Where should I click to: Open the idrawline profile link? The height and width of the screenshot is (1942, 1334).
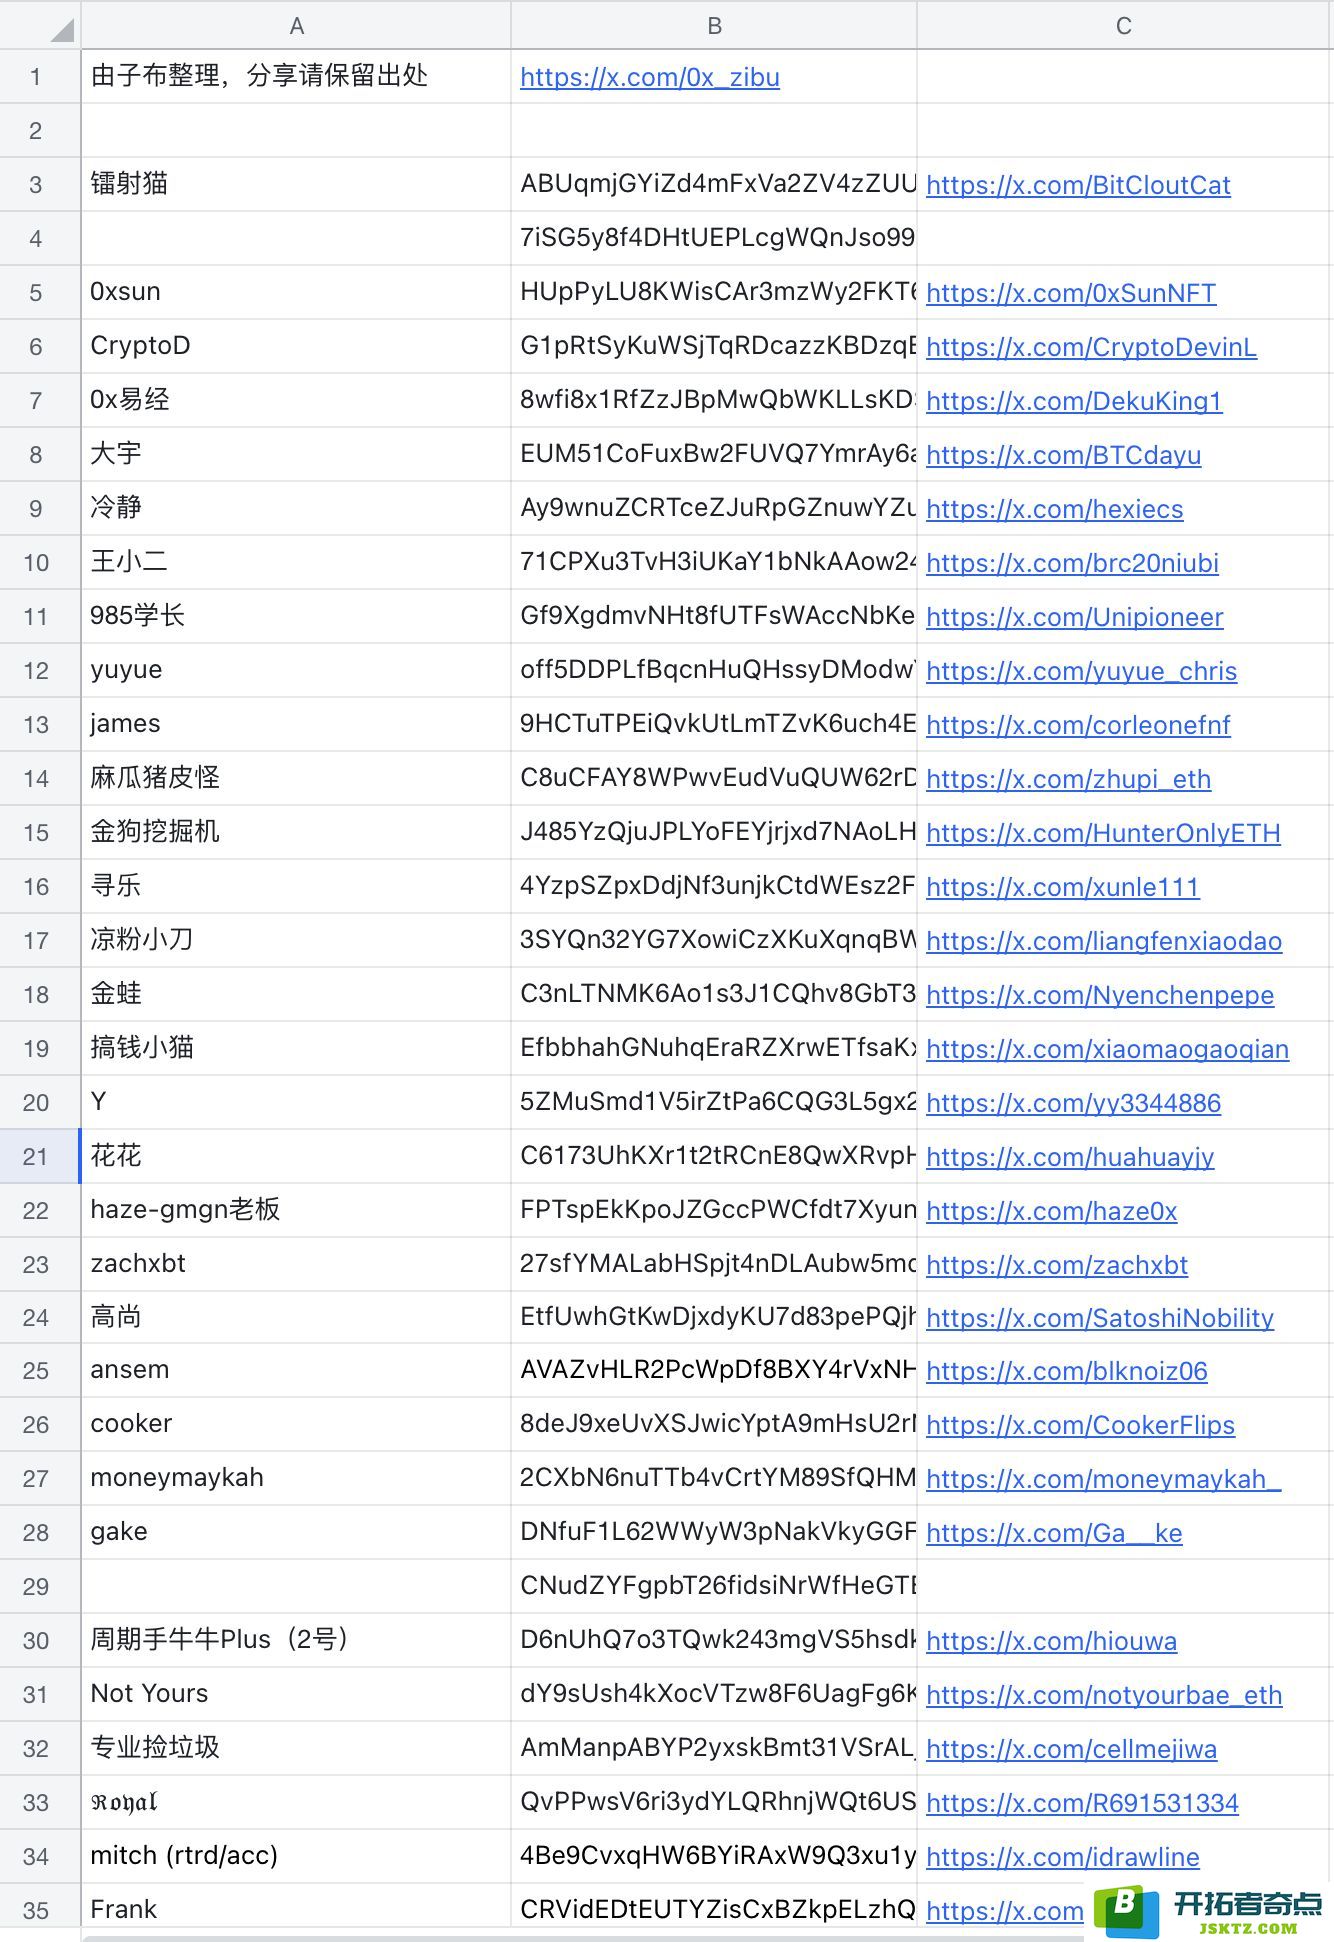[1062, 1857]
